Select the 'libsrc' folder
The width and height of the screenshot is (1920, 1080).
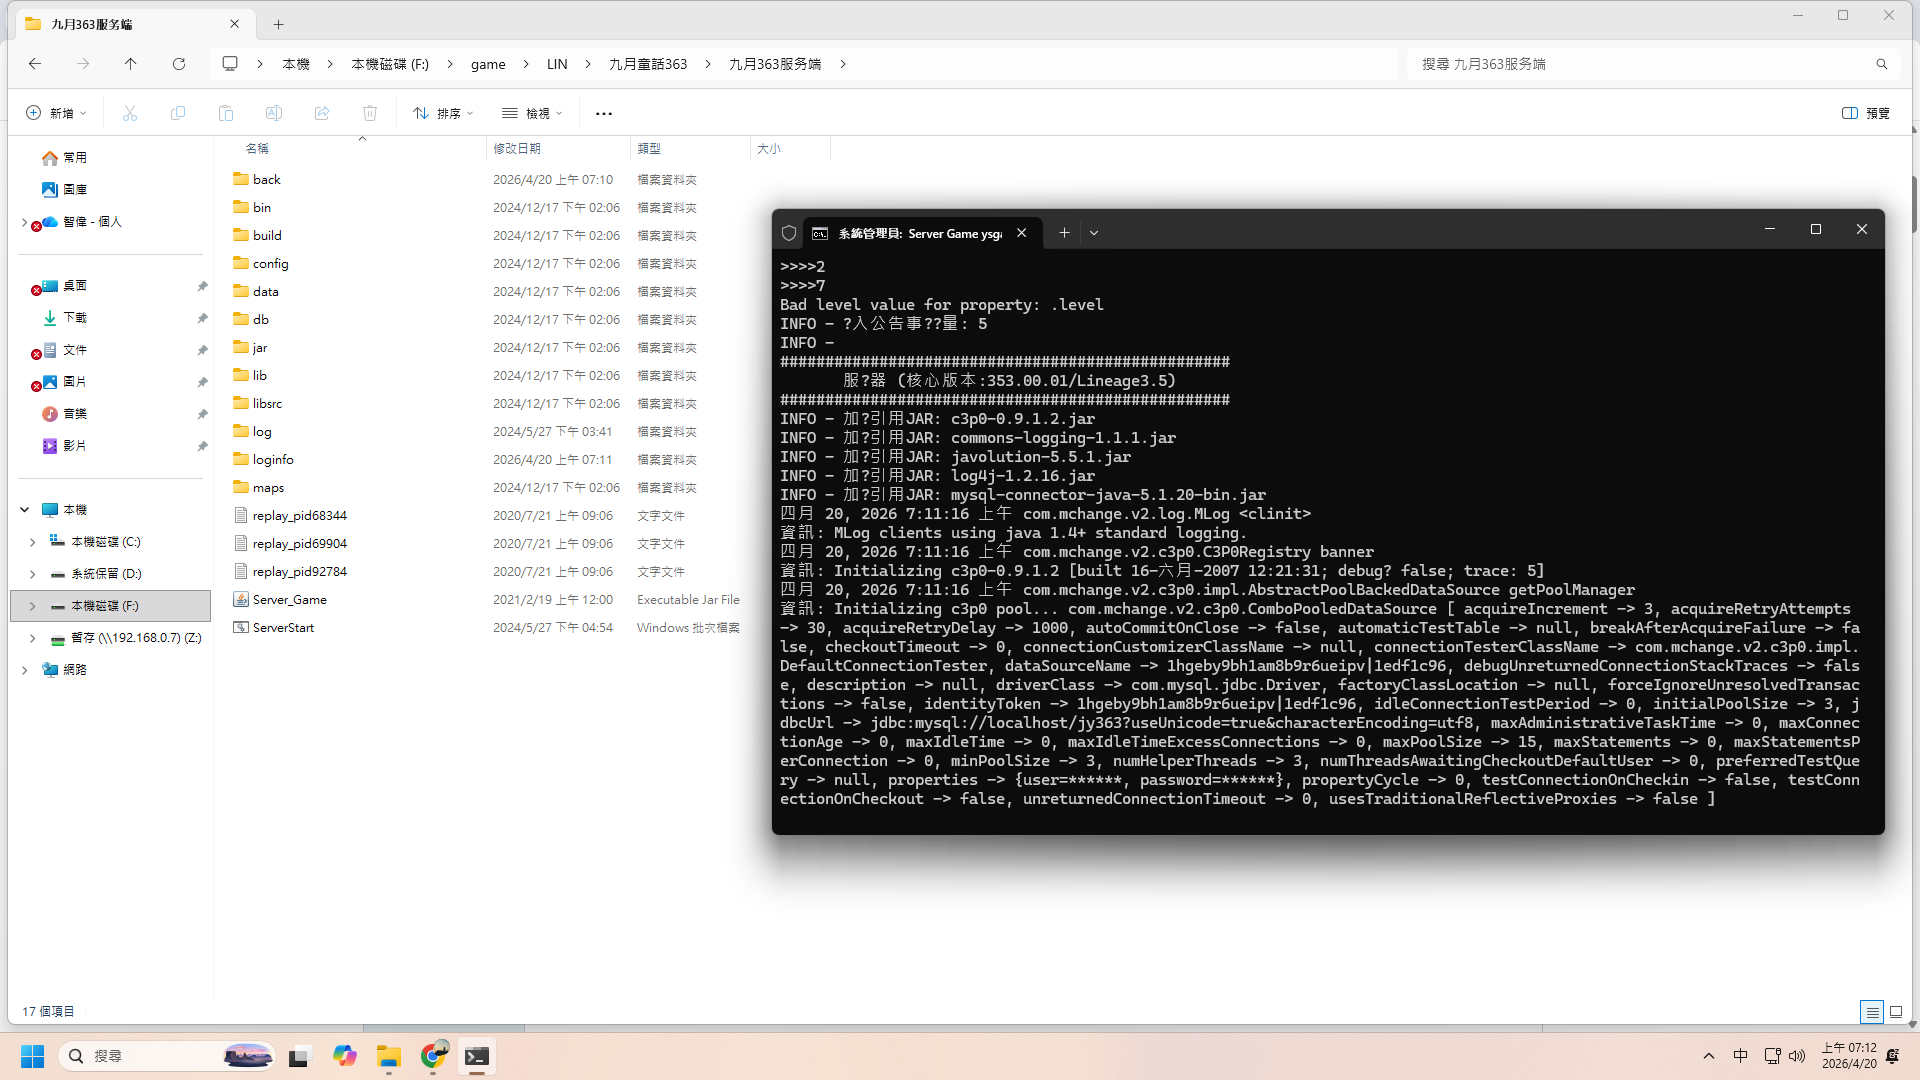coord(267,404)
